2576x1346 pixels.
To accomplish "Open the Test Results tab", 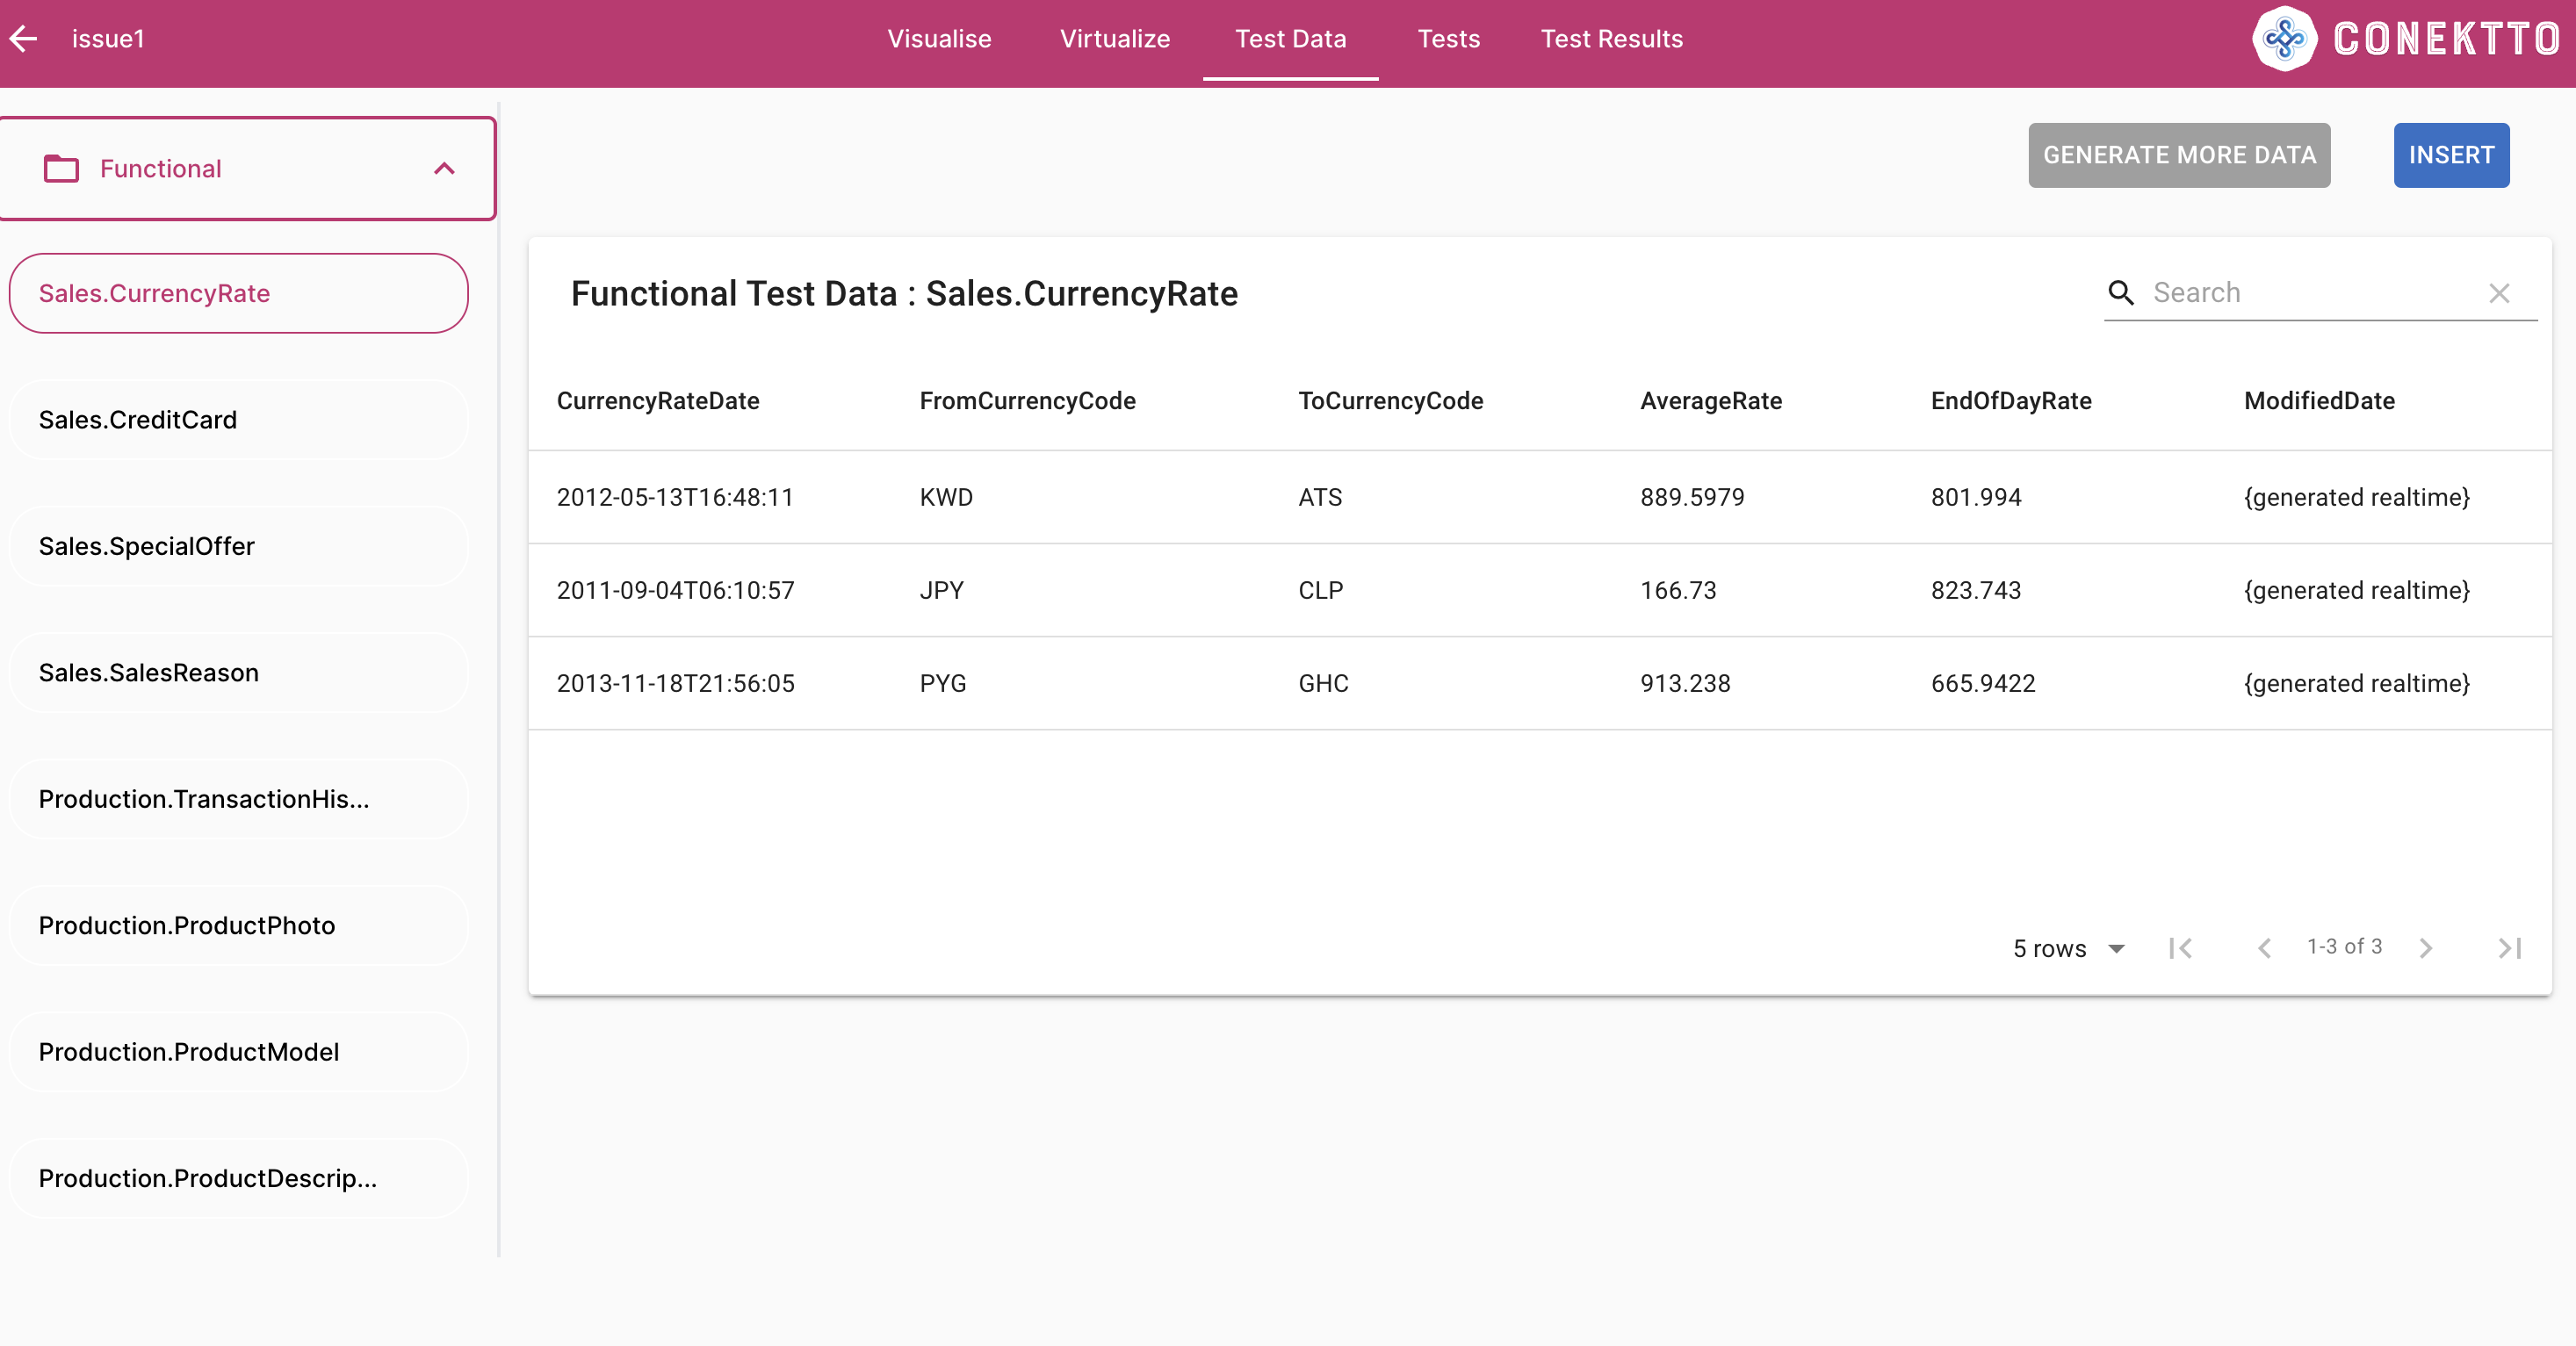I will (1611, 39).
